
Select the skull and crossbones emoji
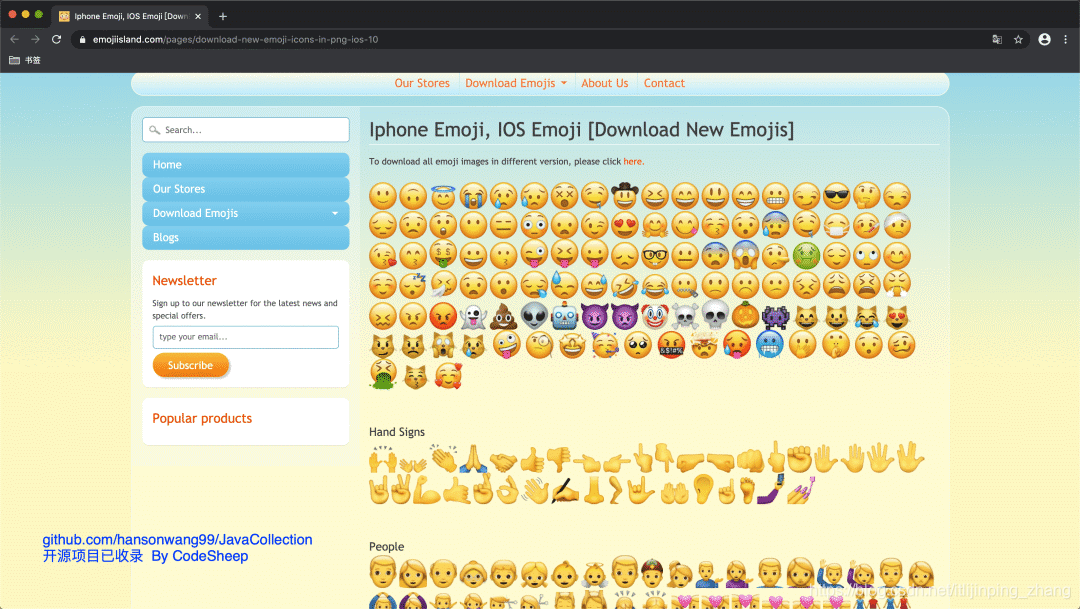(x=685, y=316)
